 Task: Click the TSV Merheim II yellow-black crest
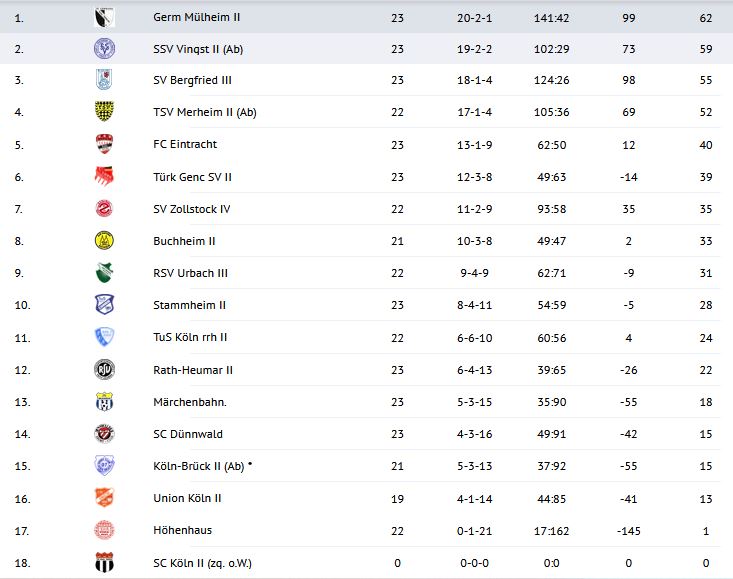tap(104, 112)
